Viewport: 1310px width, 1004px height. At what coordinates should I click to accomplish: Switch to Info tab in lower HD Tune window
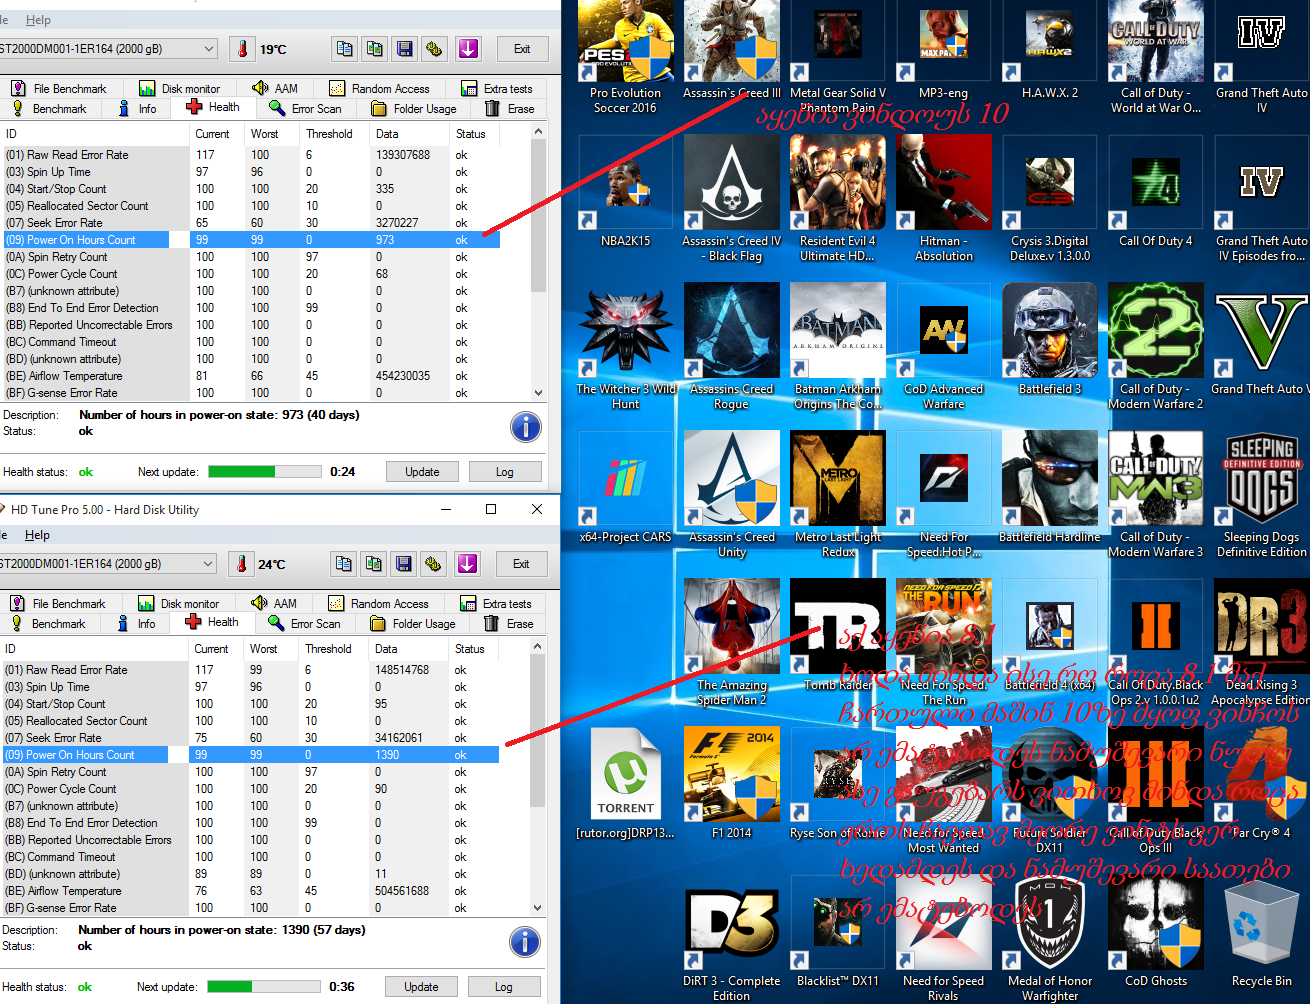pos(136,624)
